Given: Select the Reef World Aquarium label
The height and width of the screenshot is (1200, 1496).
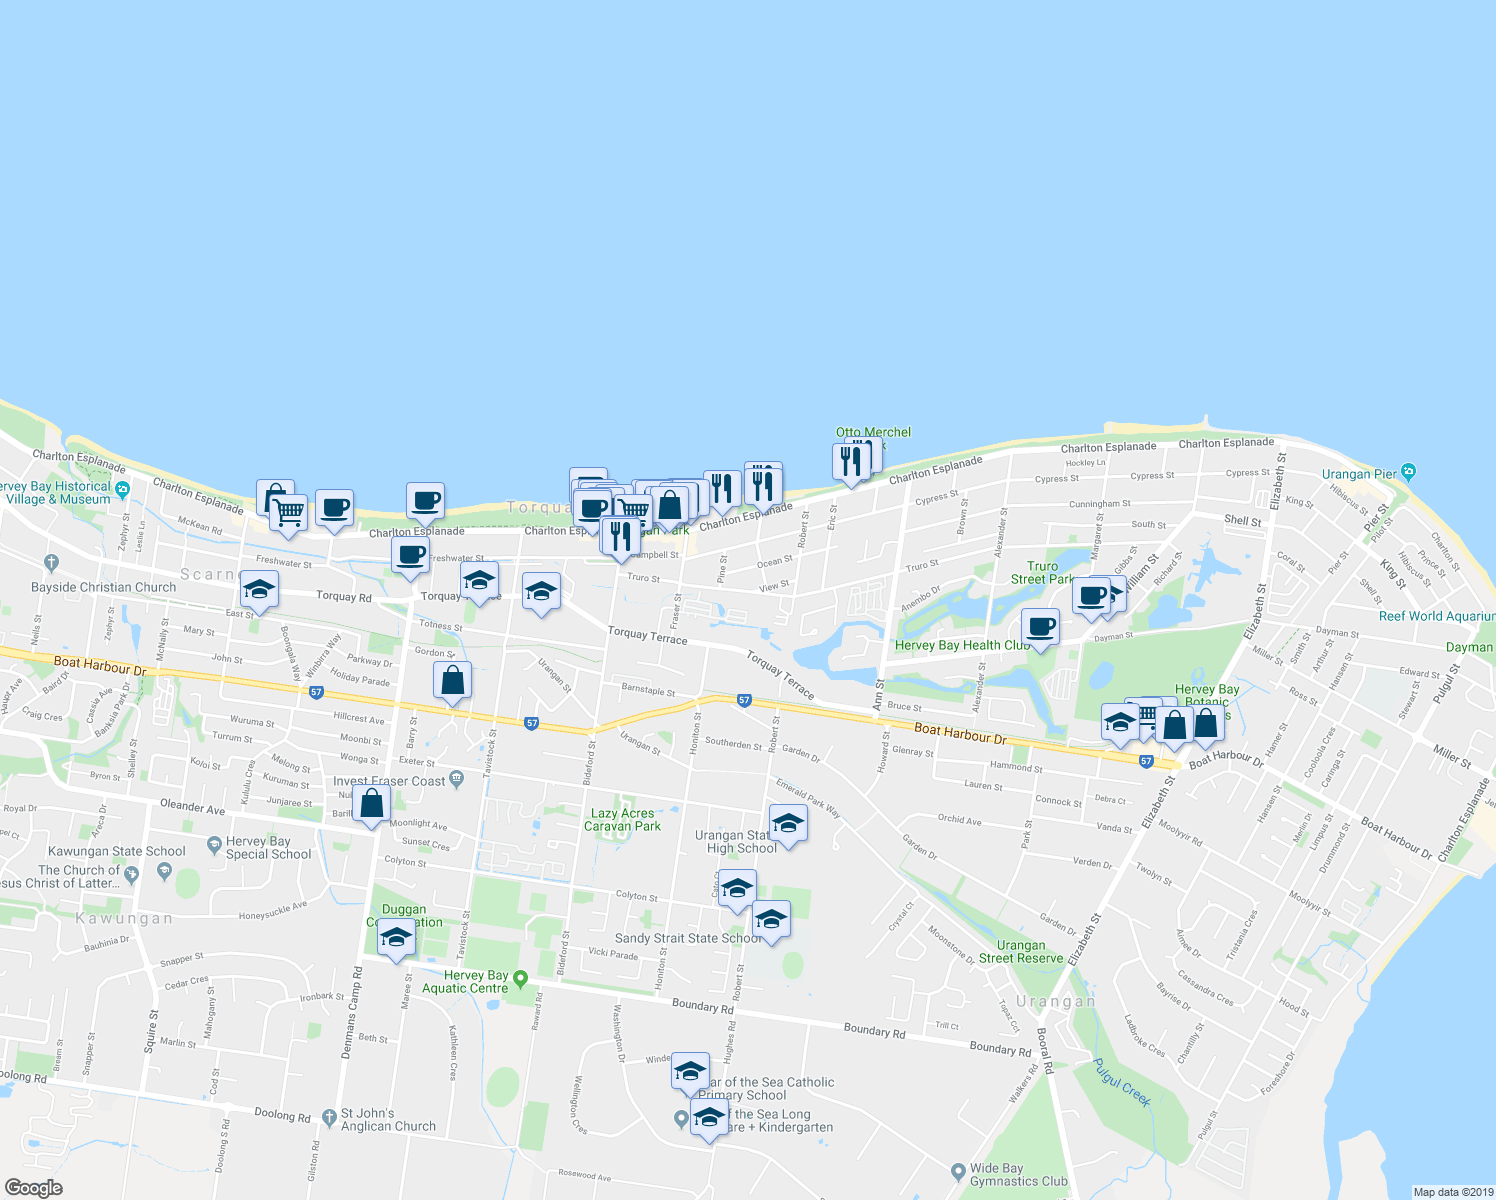Looking at the screenshot, I should point(1437,616).
